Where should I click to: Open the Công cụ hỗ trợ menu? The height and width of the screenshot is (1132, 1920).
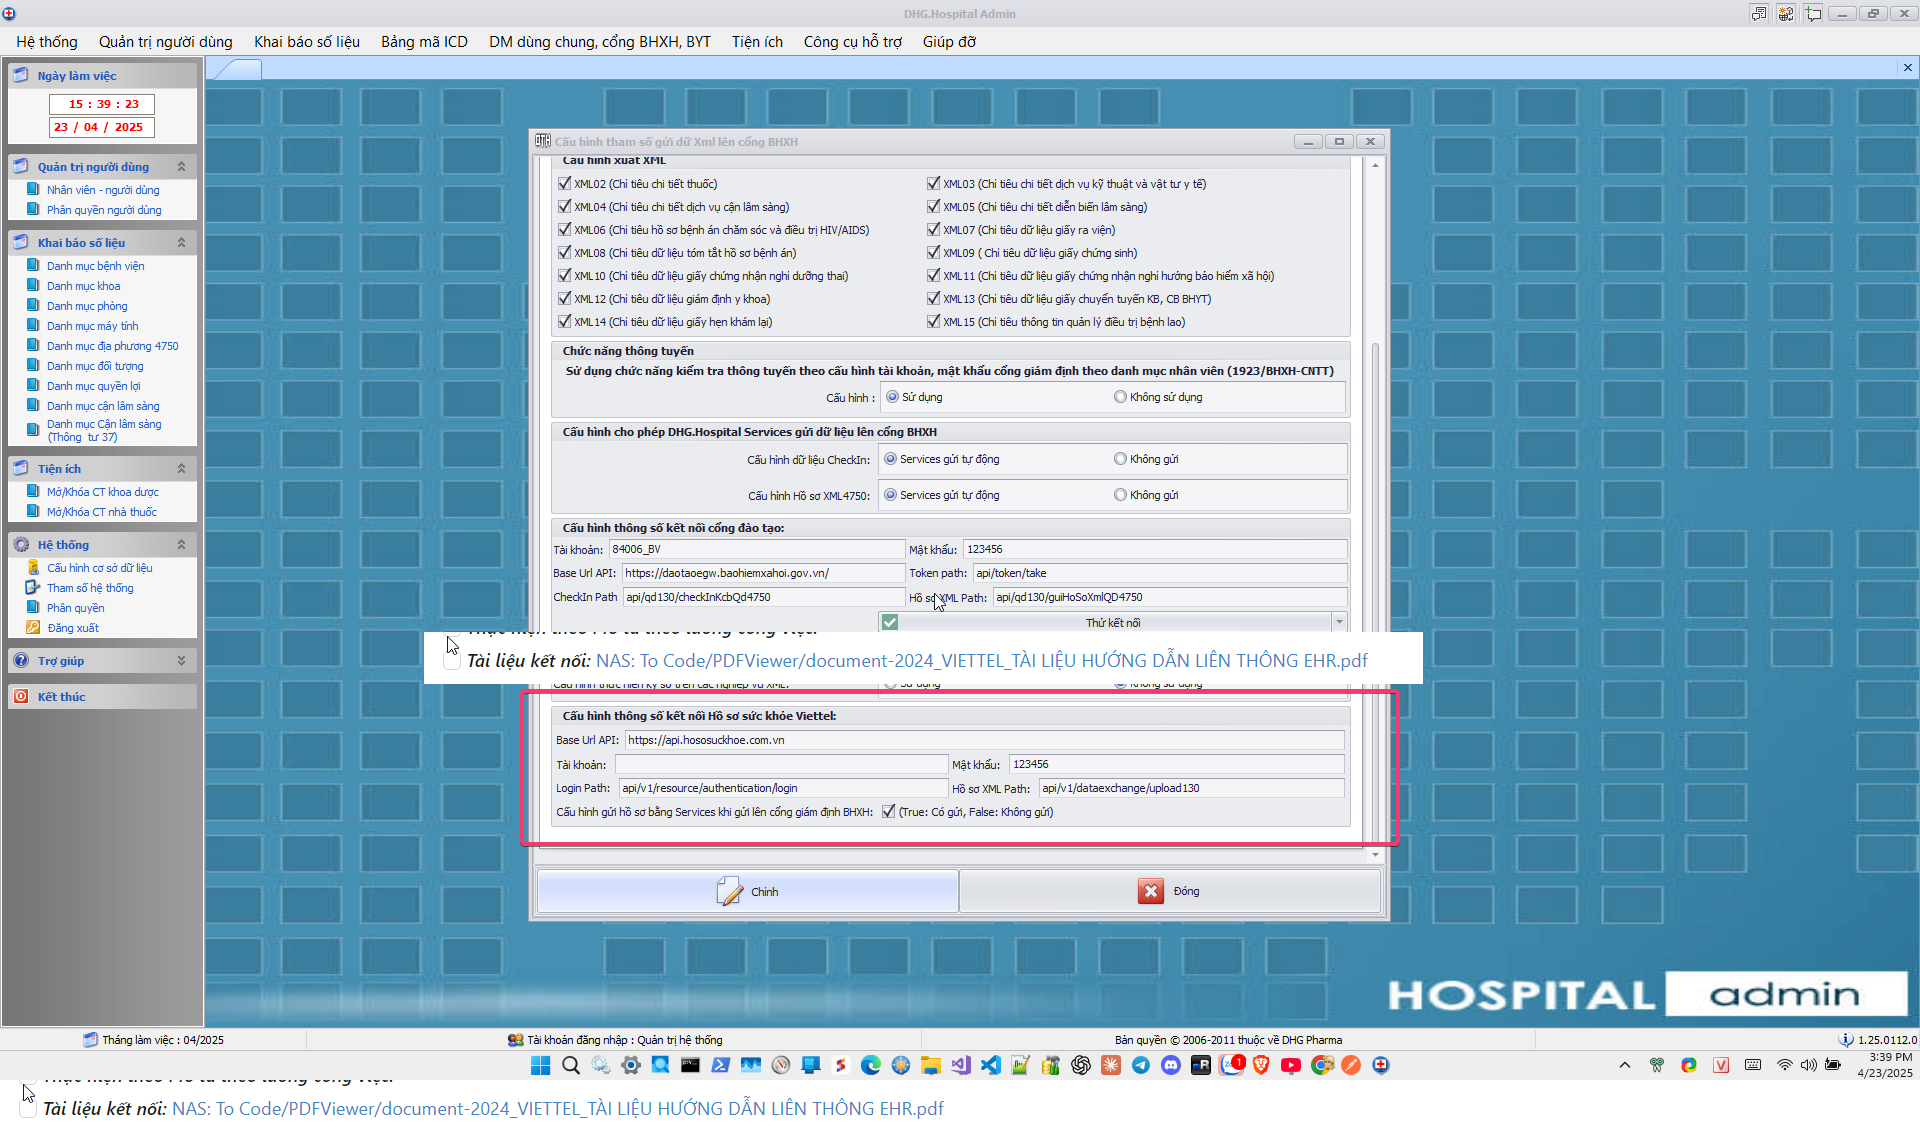[852, 41]
